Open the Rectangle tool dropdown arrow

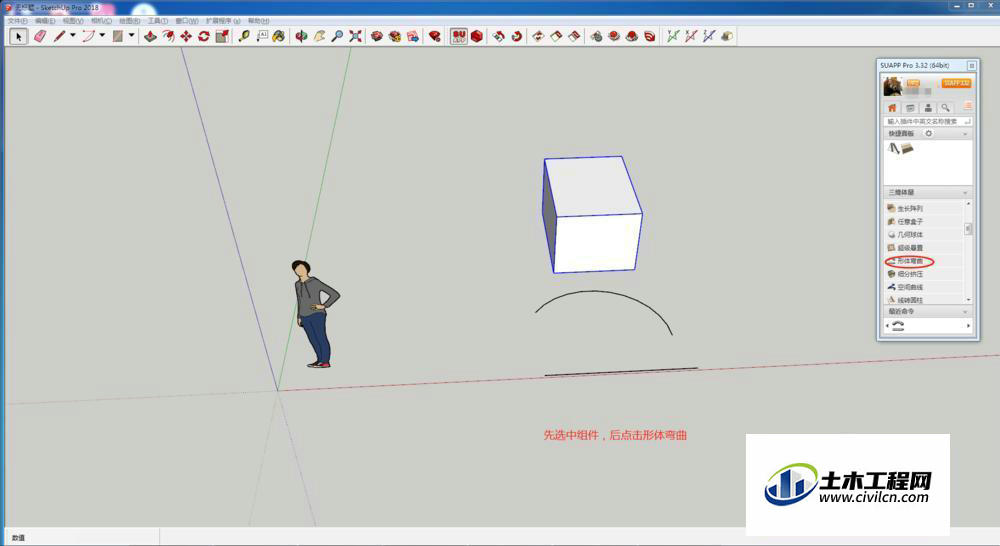(131, 36)
